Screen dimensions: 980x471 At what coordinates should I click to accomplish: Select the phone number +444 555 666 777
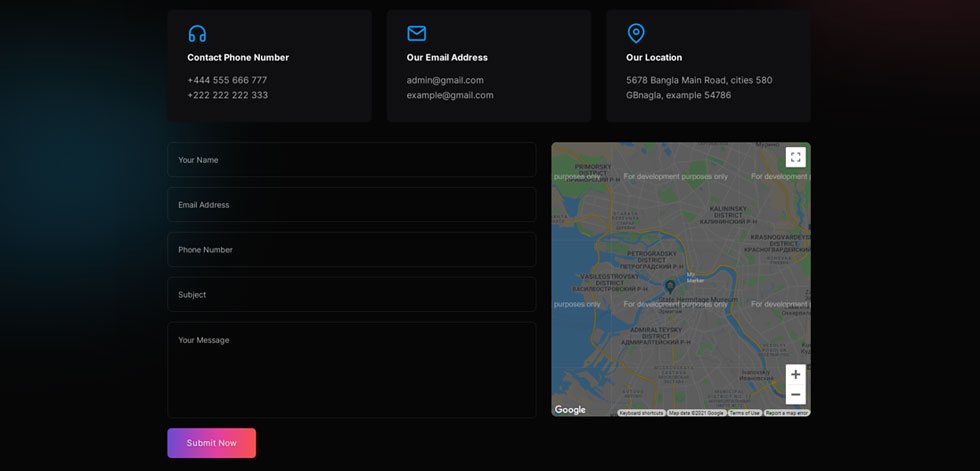coord(228,80)
